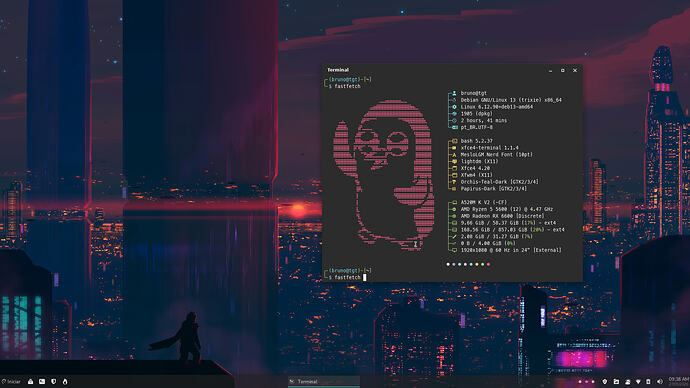Open the shield tray indicator
This screenshot has height=388, width=690.
605,382
